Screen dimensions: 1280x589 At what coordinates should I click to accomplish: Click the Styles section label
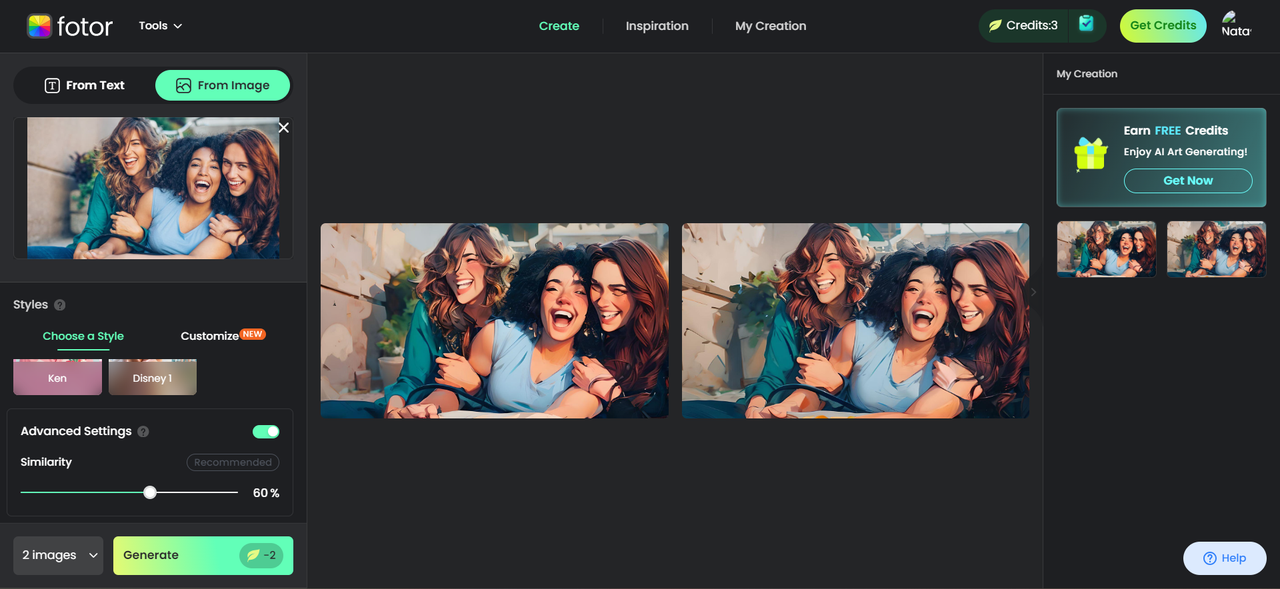pos(30,305)
